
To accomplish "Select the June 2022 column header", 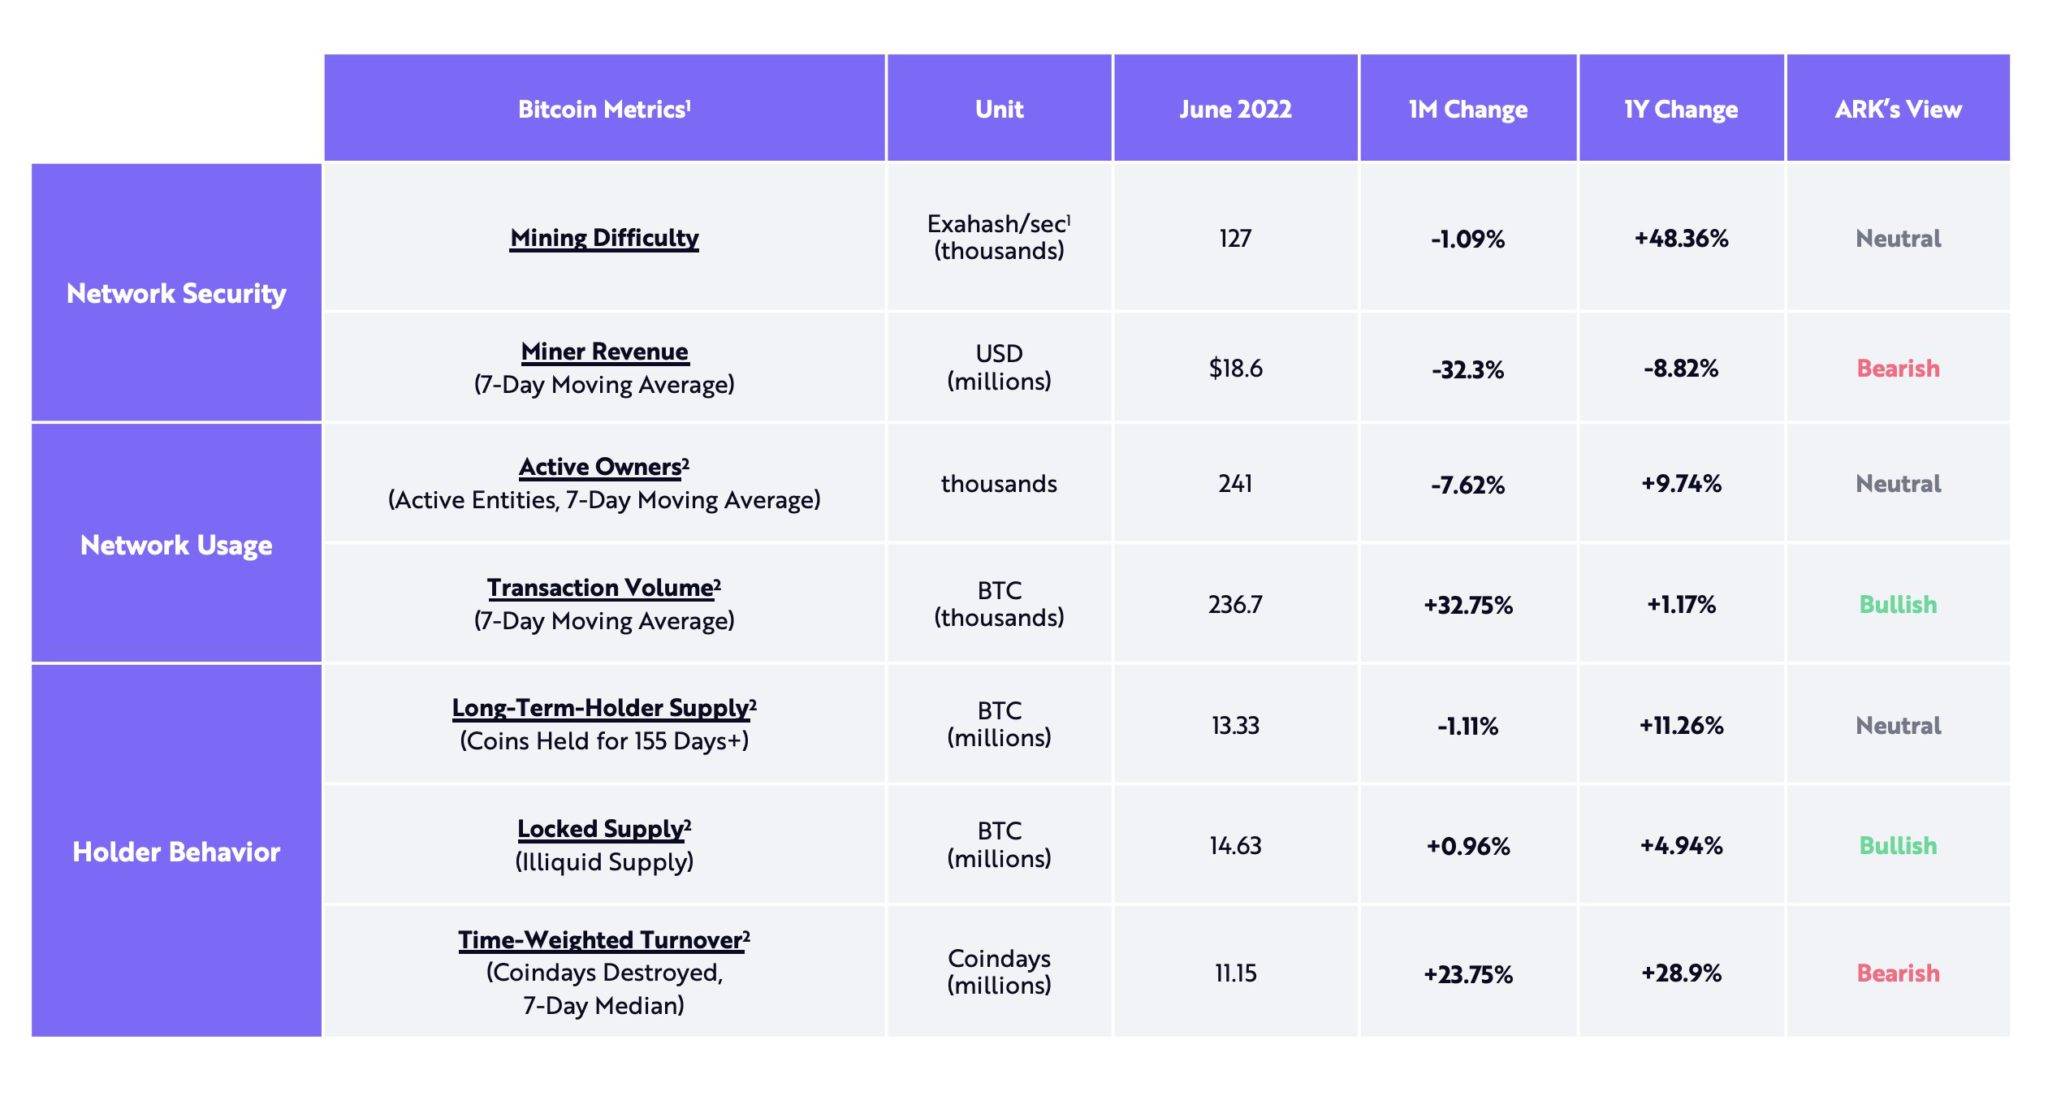I will click(x=1235, y=108).
